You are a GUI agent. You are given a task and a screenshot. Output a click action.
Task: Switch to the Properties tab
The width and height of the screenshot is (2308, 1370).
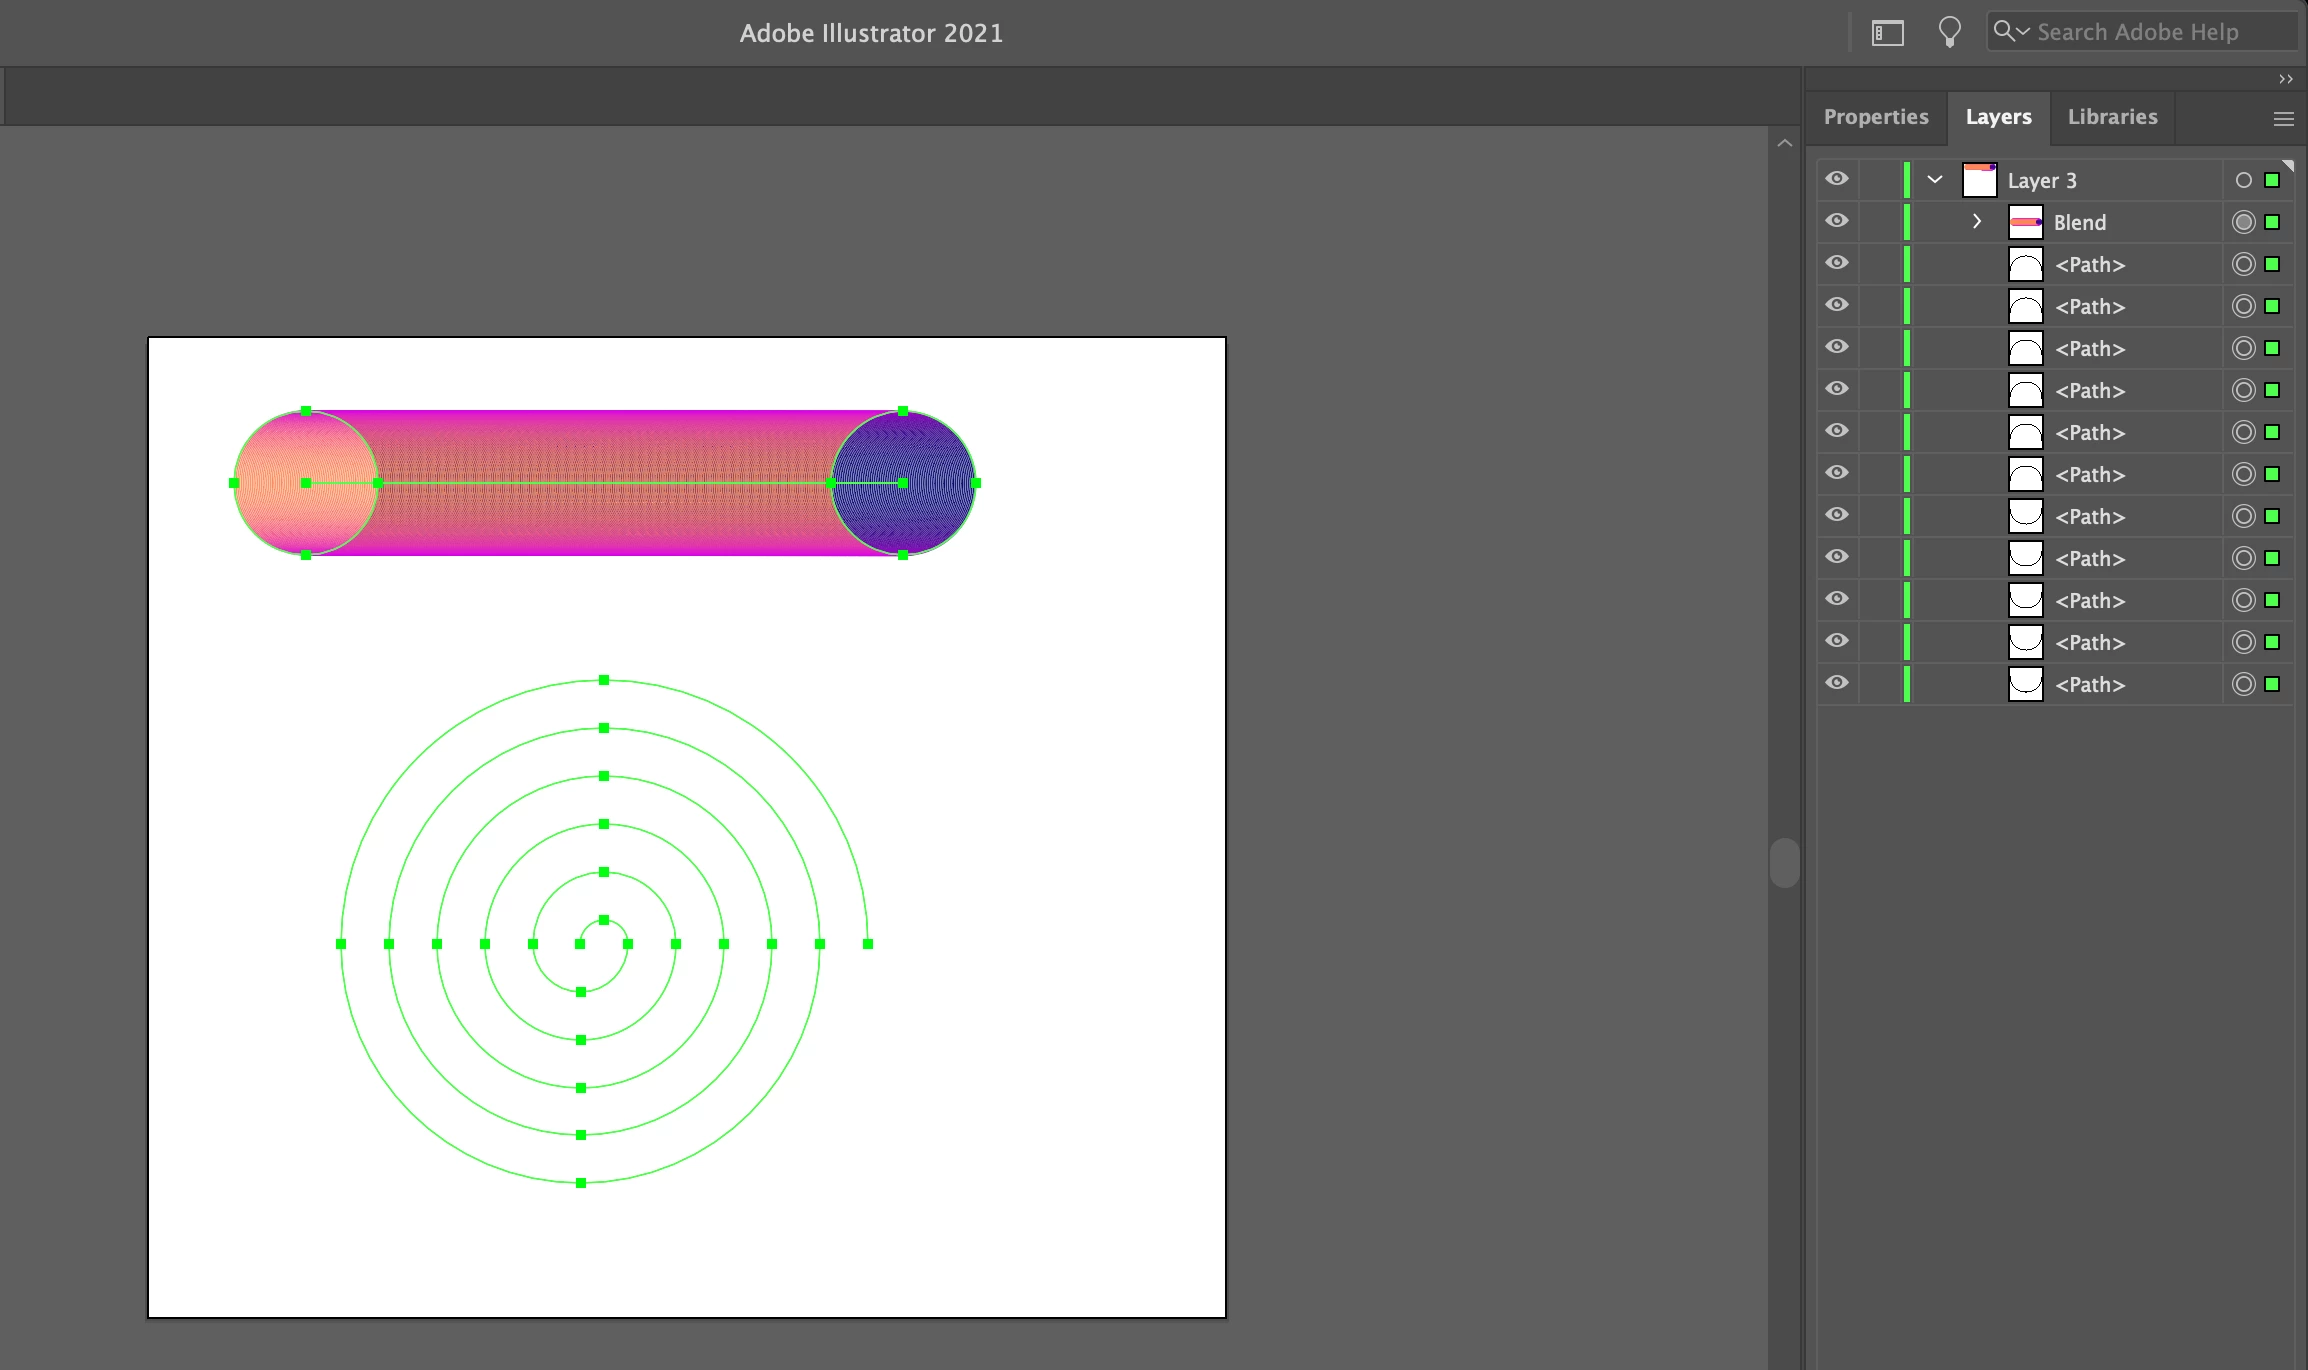pos(1876,117)
